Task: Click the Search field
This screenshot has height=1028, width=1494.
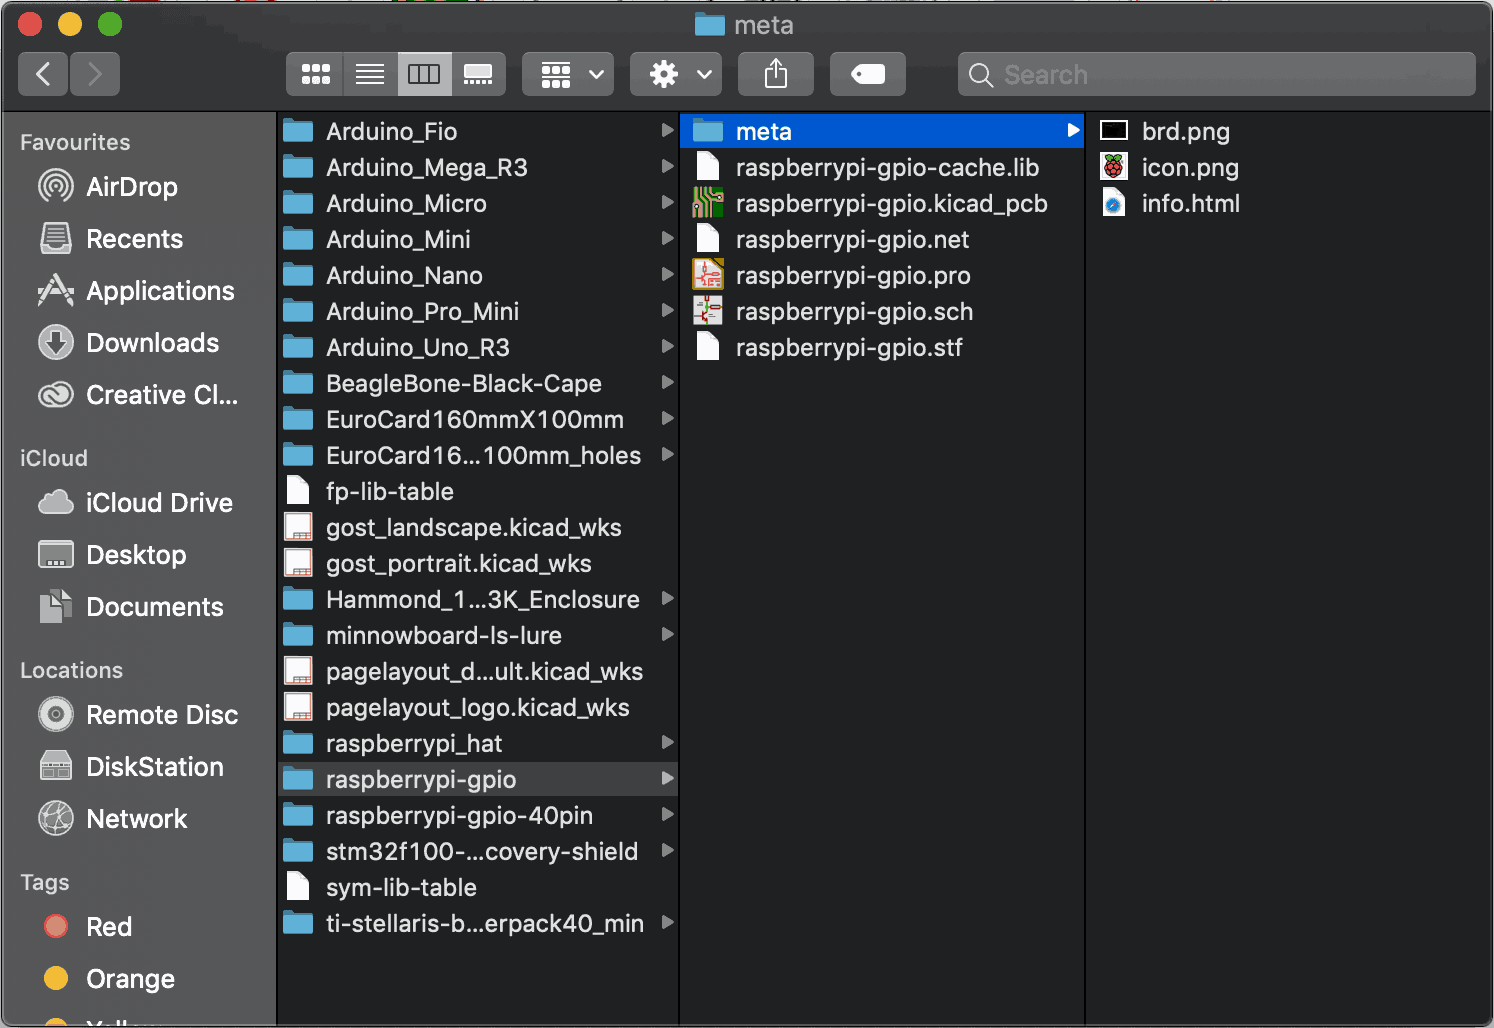Action: point(1216,74)
